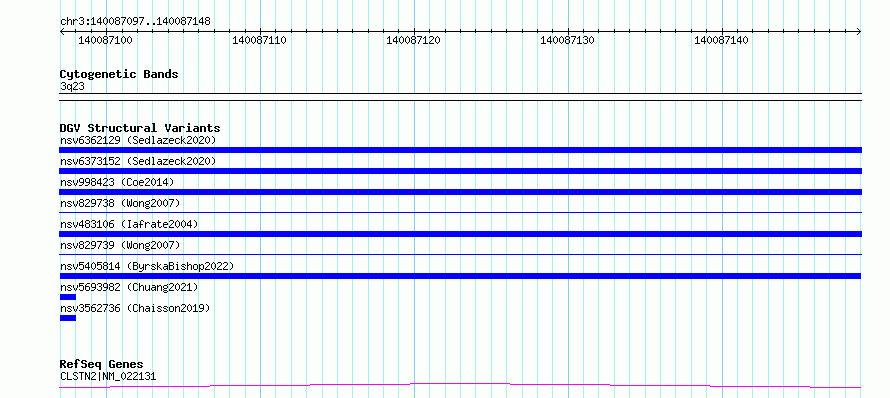
Task: Open variant nsv5405814 (ByrskaBishop2022) label
Action: pyautogui.click(x=147, y=266)
